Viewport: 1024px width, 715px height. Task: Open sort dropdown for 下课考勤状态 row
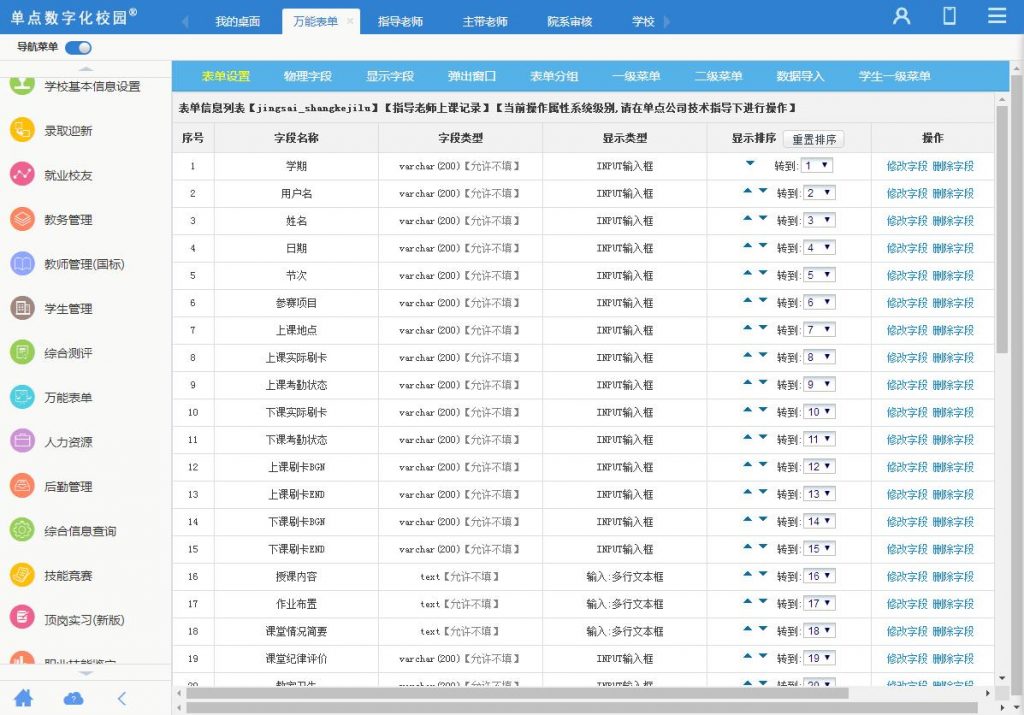point(819,440)
